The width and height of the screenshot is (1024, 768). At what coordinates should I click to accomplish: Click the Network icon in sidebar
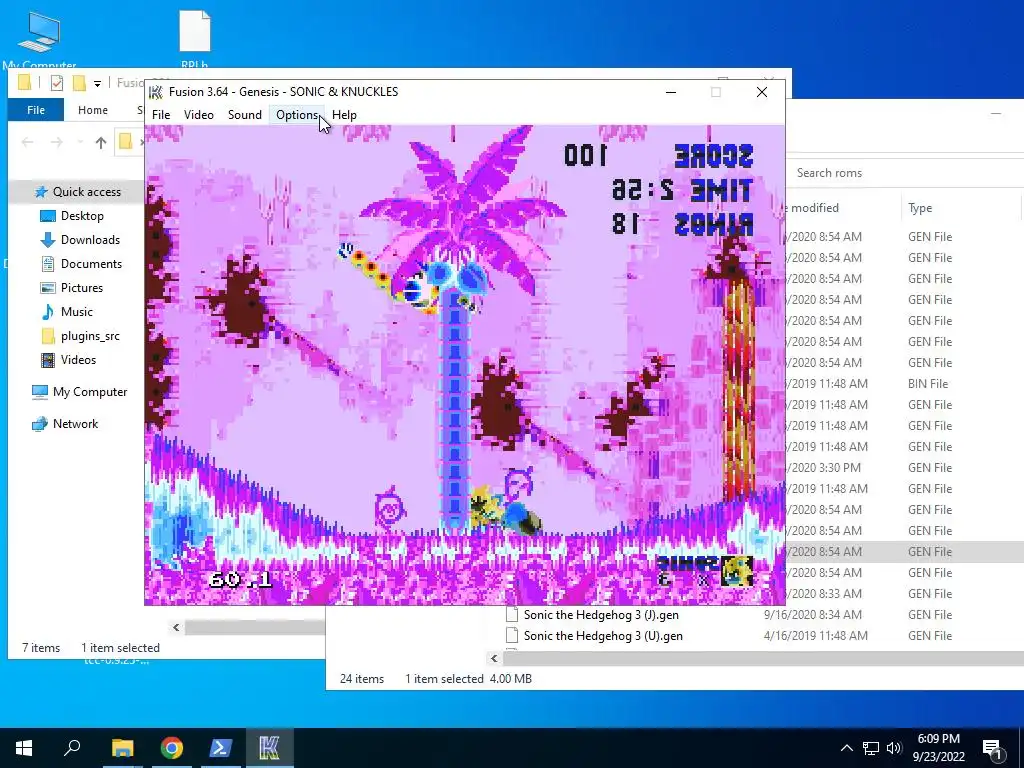[40, 424]
